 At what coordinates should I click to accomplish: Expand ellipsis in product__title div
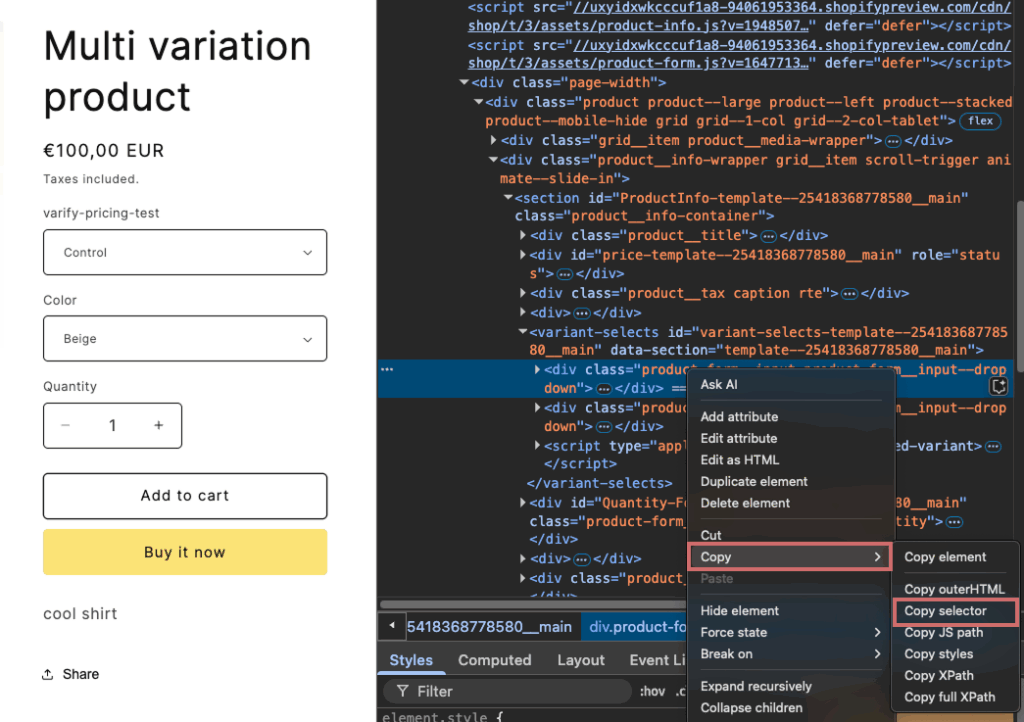coord(768,236)
